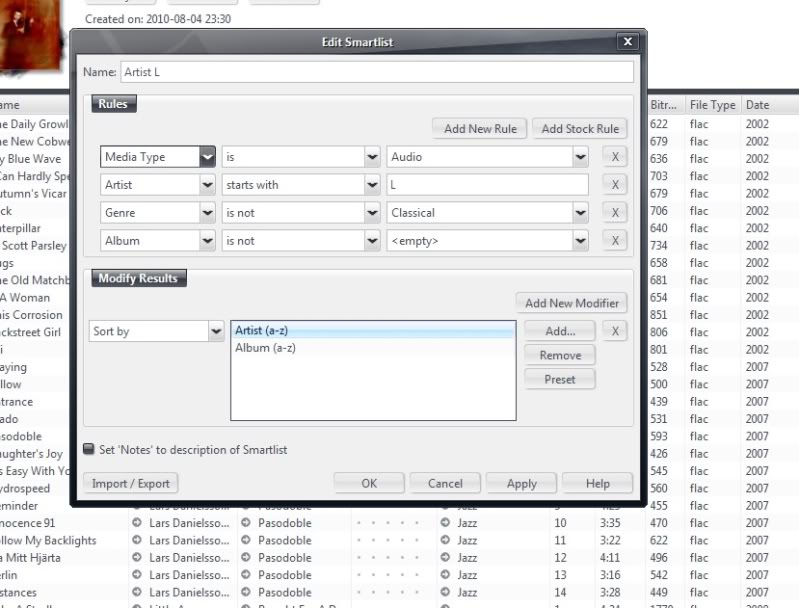Click the 4:11 duration cell
This screenshot has width=799, height=608.
tap(609, 558)
